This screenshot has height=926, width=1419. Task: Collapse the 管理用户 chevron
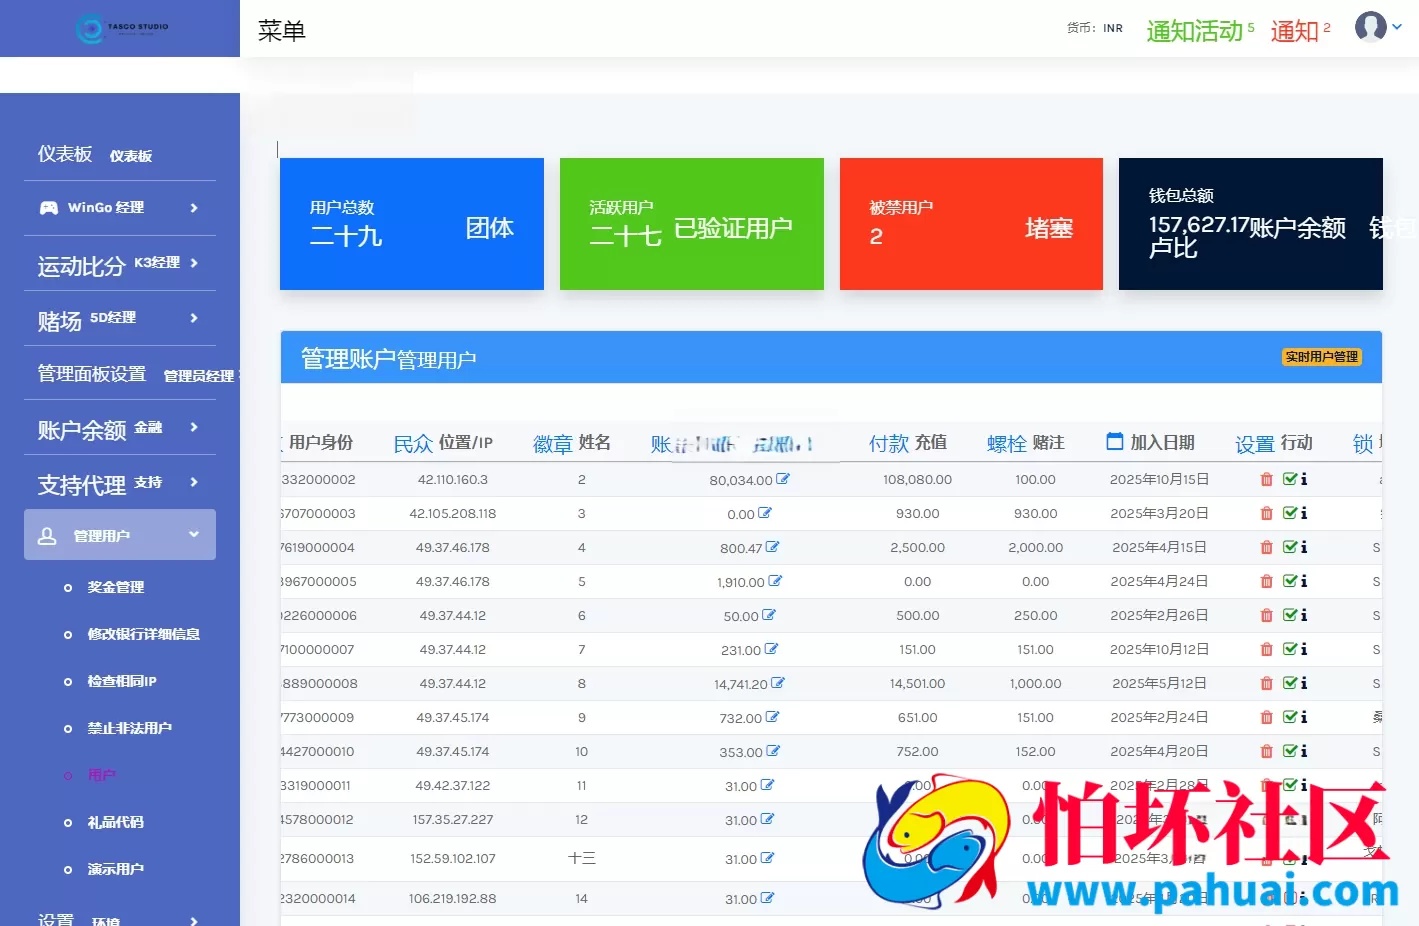pos(194,534)
